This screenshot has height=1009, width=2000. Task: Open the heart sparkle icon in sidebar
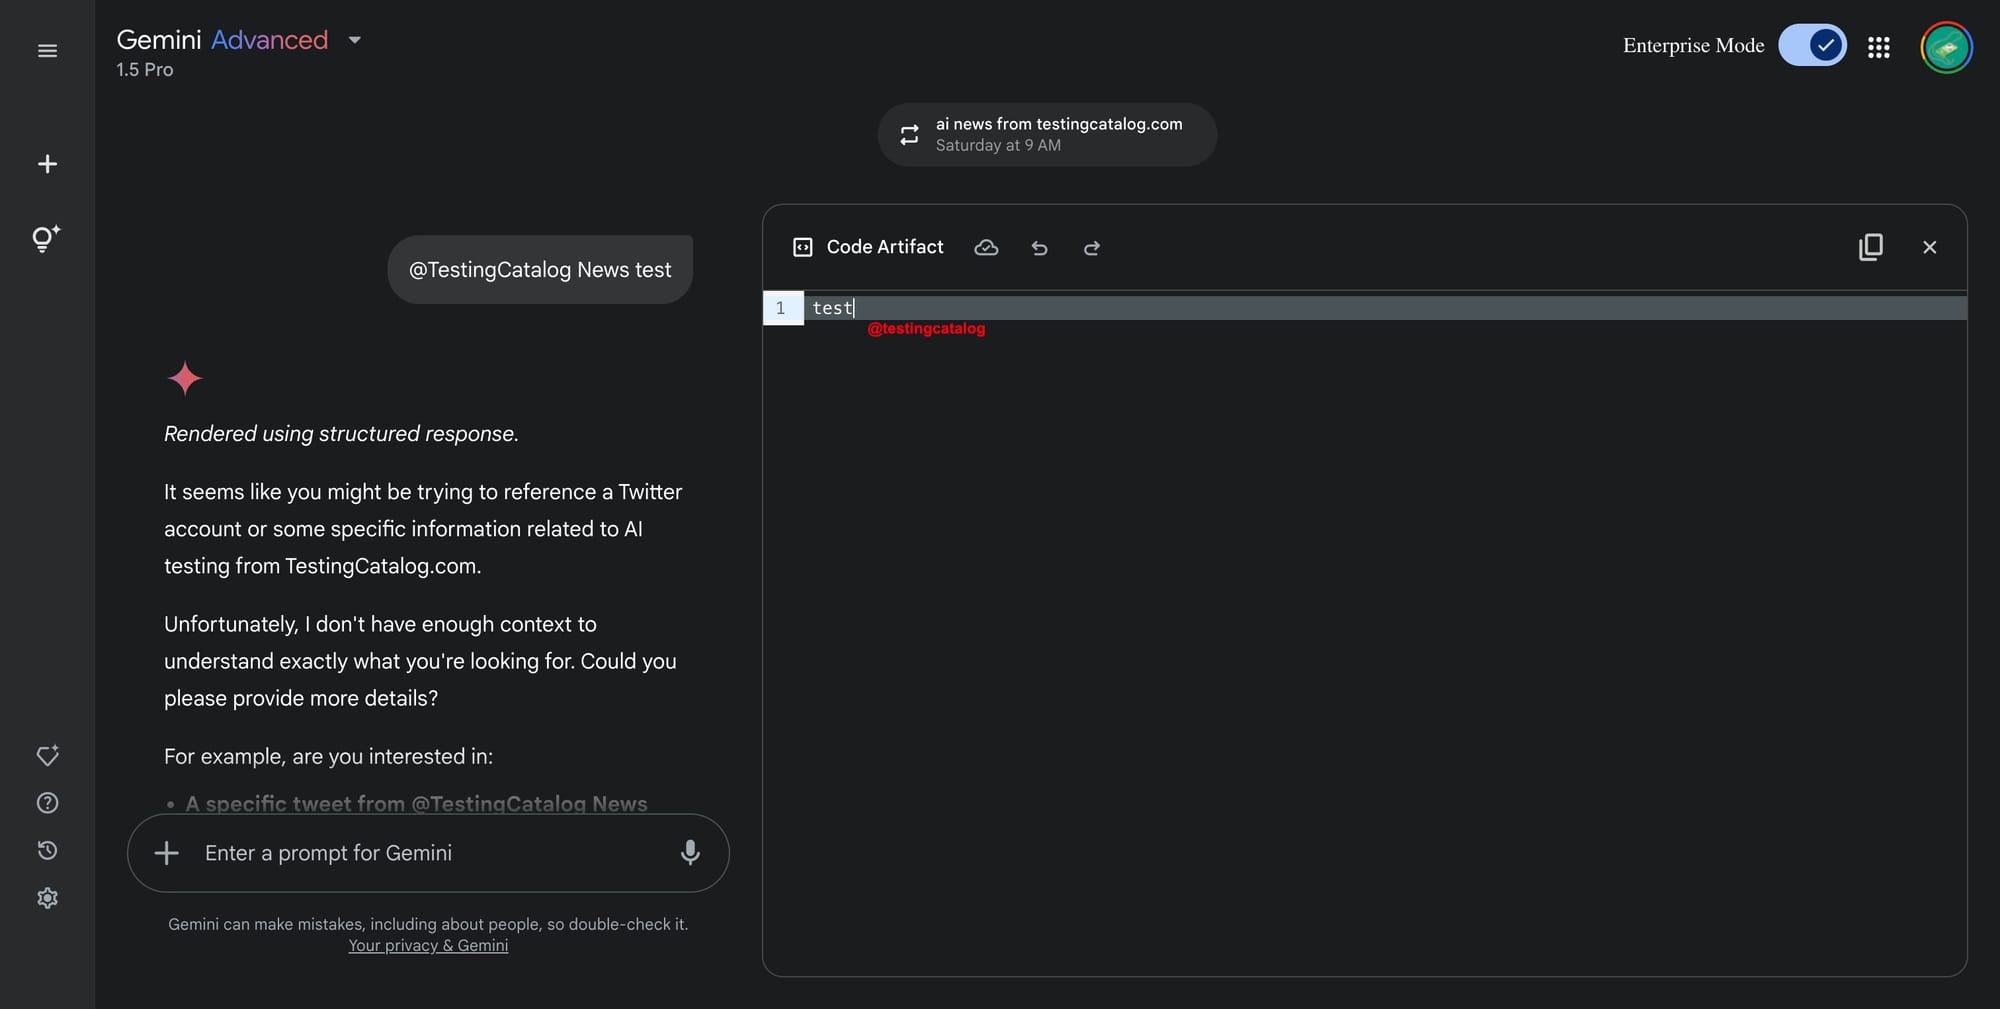pyautogui.click(x=47, y=755)
